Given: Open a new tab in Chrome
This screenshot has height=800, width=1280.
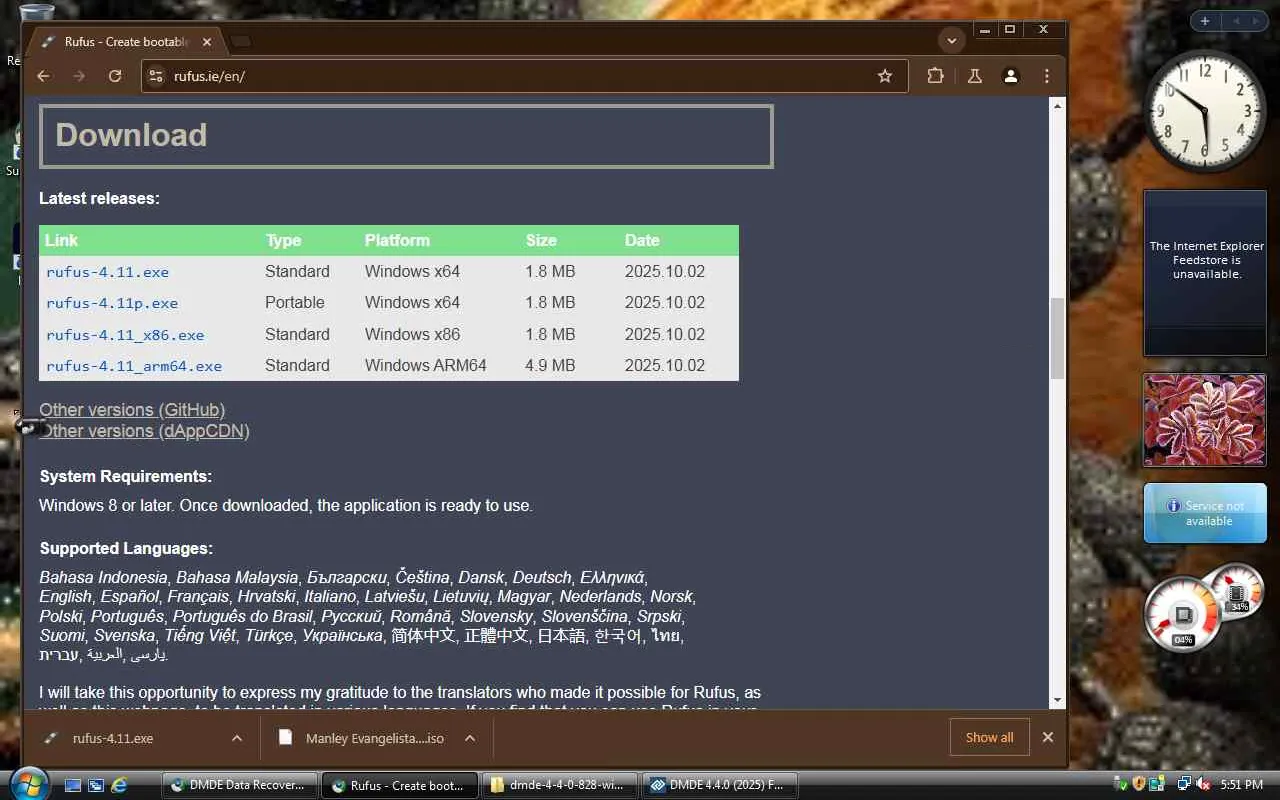Looking at the screenshot, I should [x=241, y=42].
